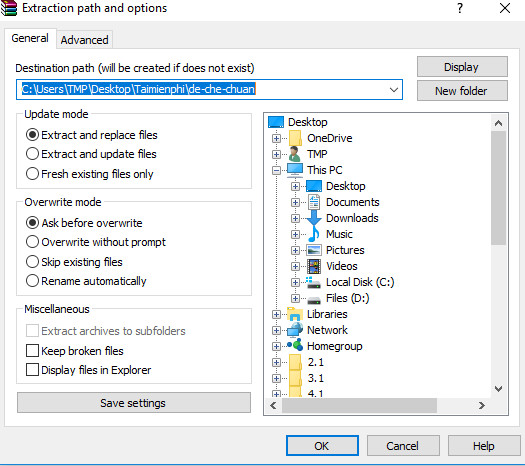Click the Homegroup icon in tree

[295, 345]
